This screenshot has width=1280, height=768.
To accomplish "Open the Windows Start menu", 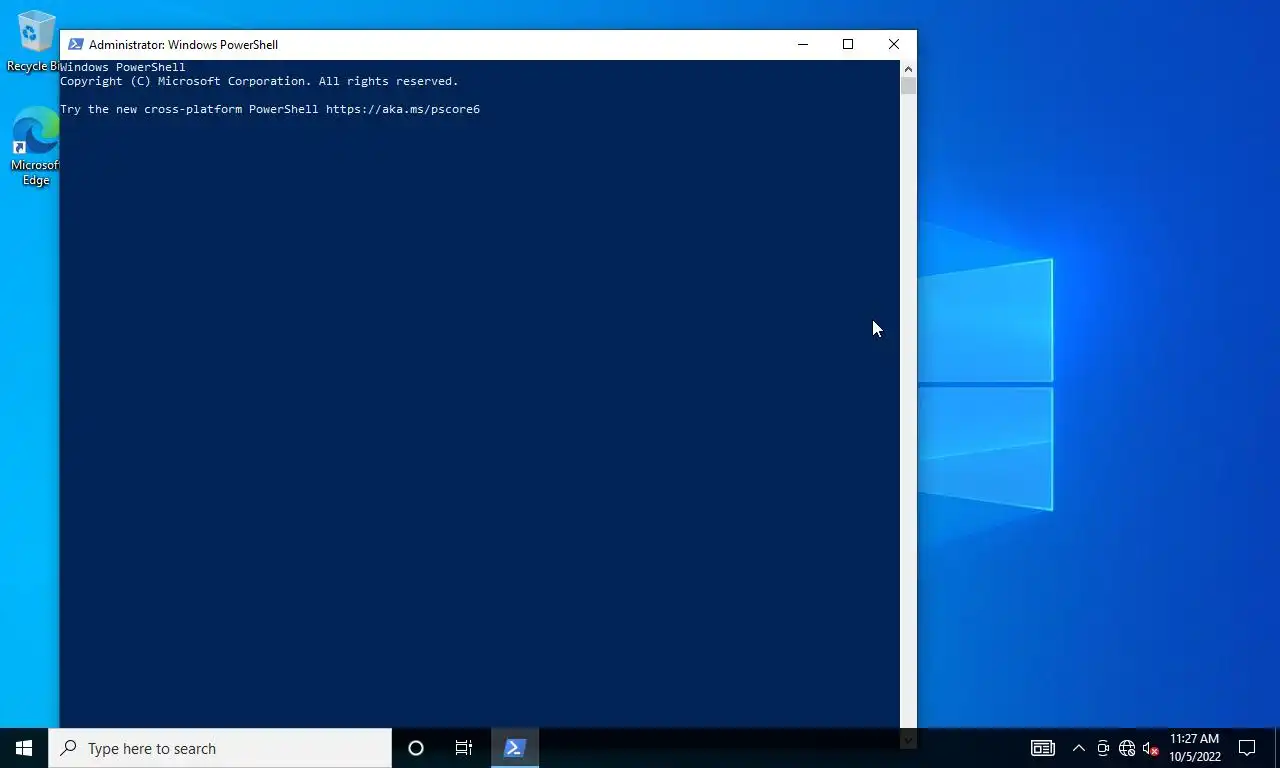I will pos(24,748).
